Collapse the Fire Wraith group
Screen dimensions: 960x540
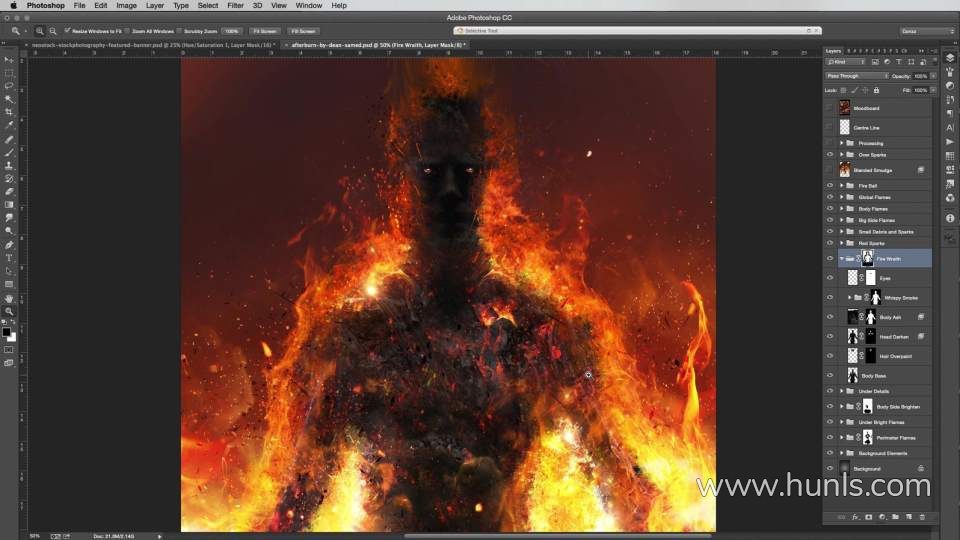click(842, 258)
